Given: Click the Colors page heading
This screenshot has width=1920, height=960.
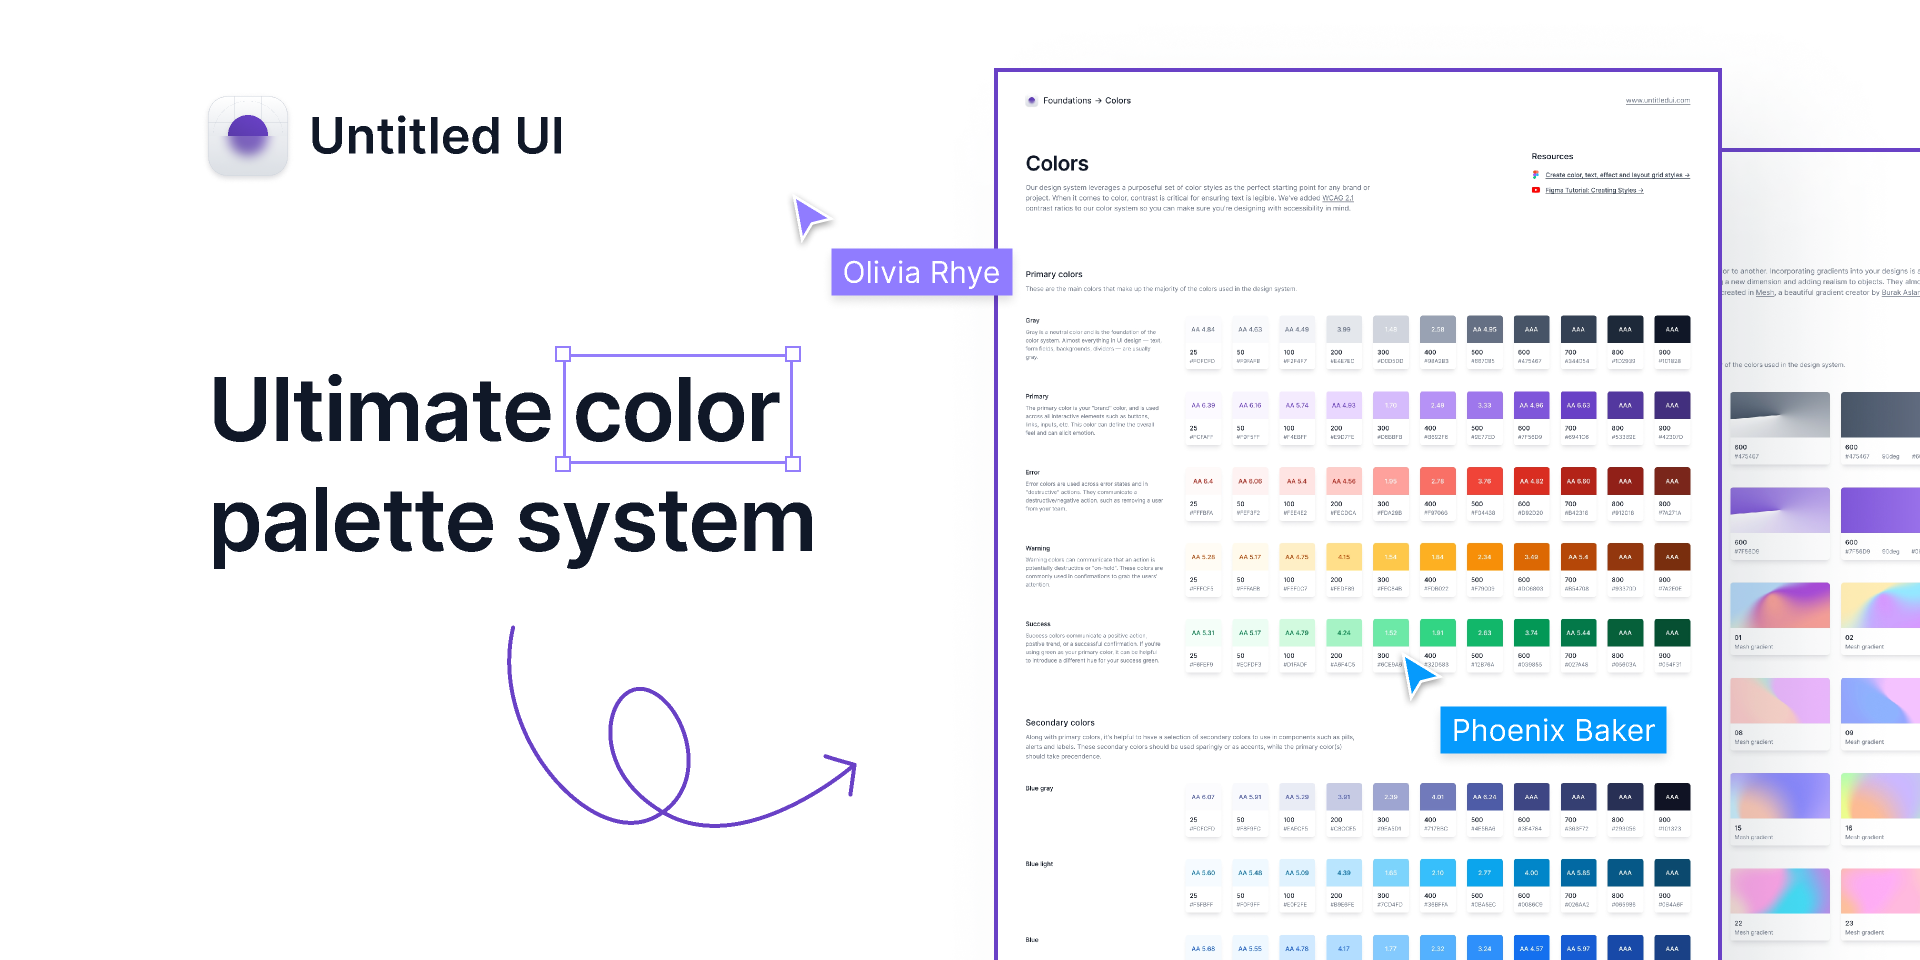Looking at the screenshot, I should (1057, 163).
